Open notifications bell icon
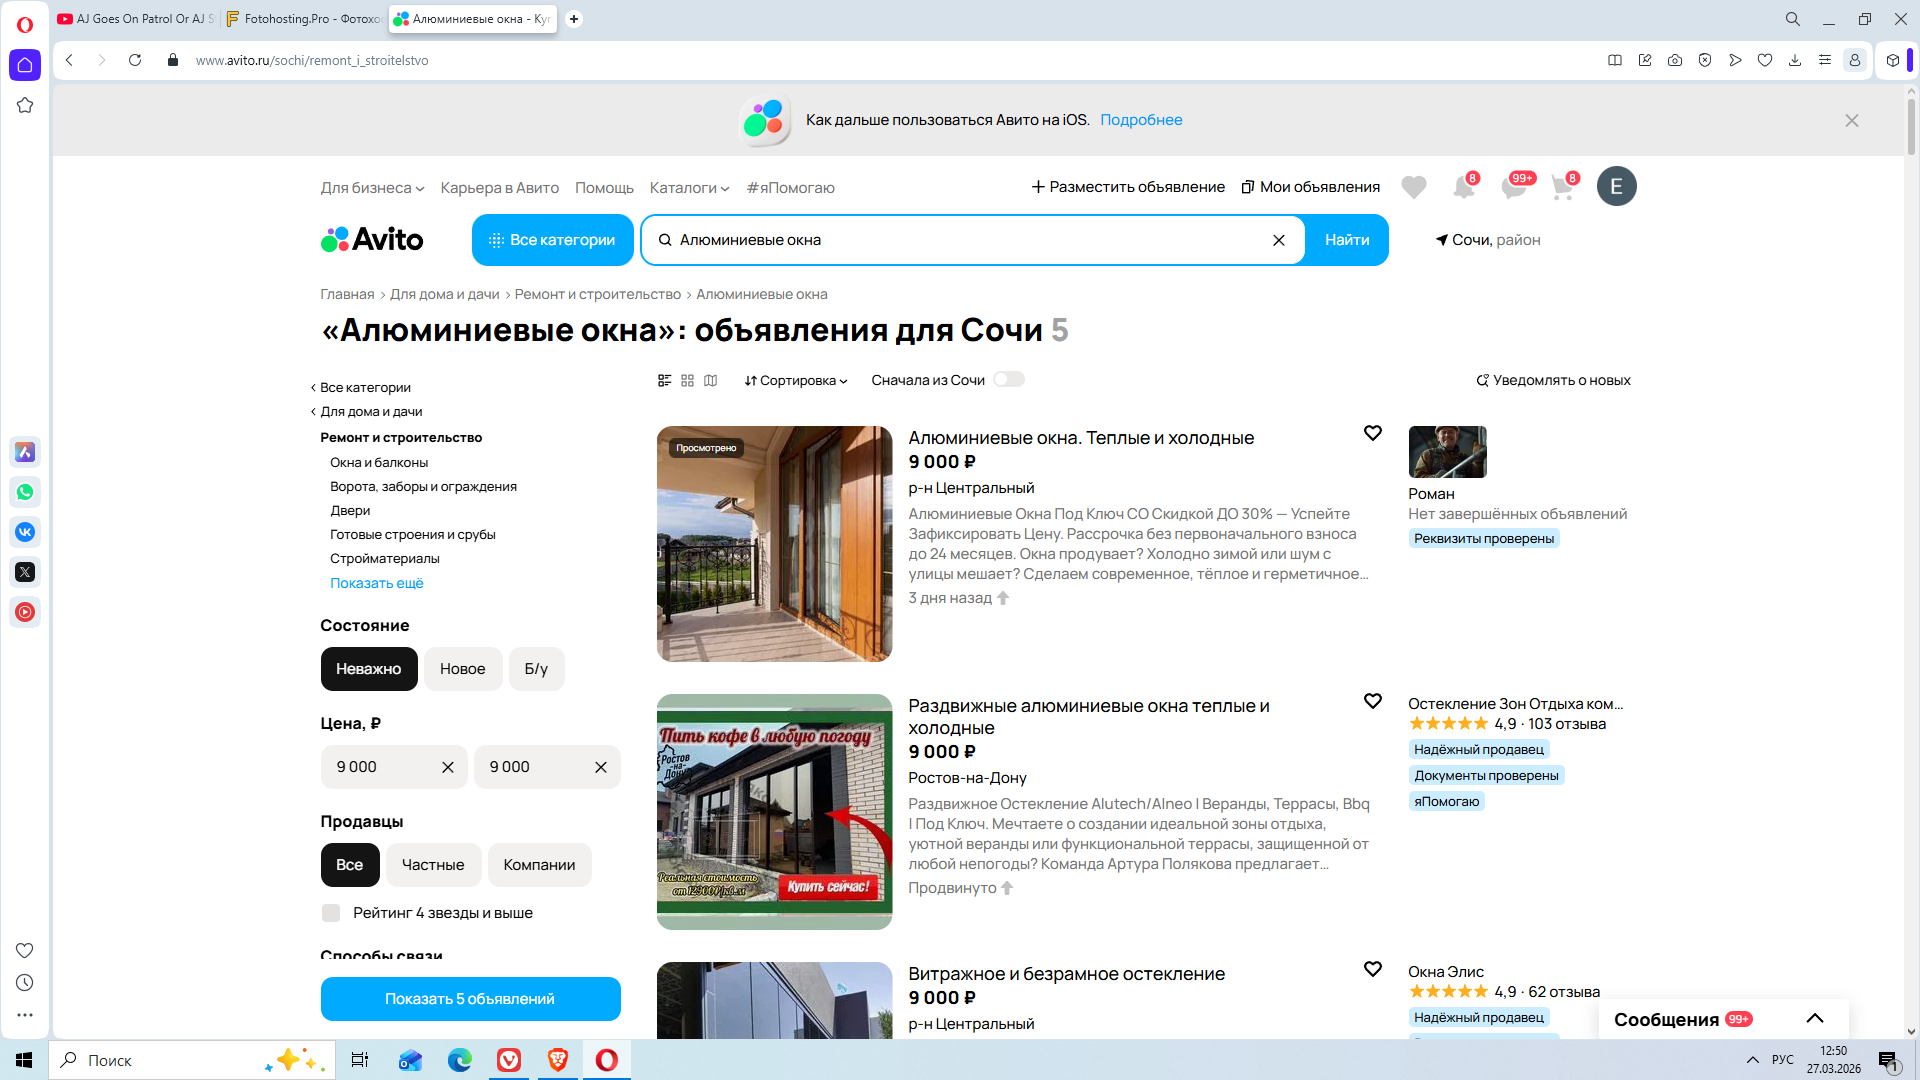Image resolution: width=1920 pixels, height=1080 pixels. point(1463,187)
